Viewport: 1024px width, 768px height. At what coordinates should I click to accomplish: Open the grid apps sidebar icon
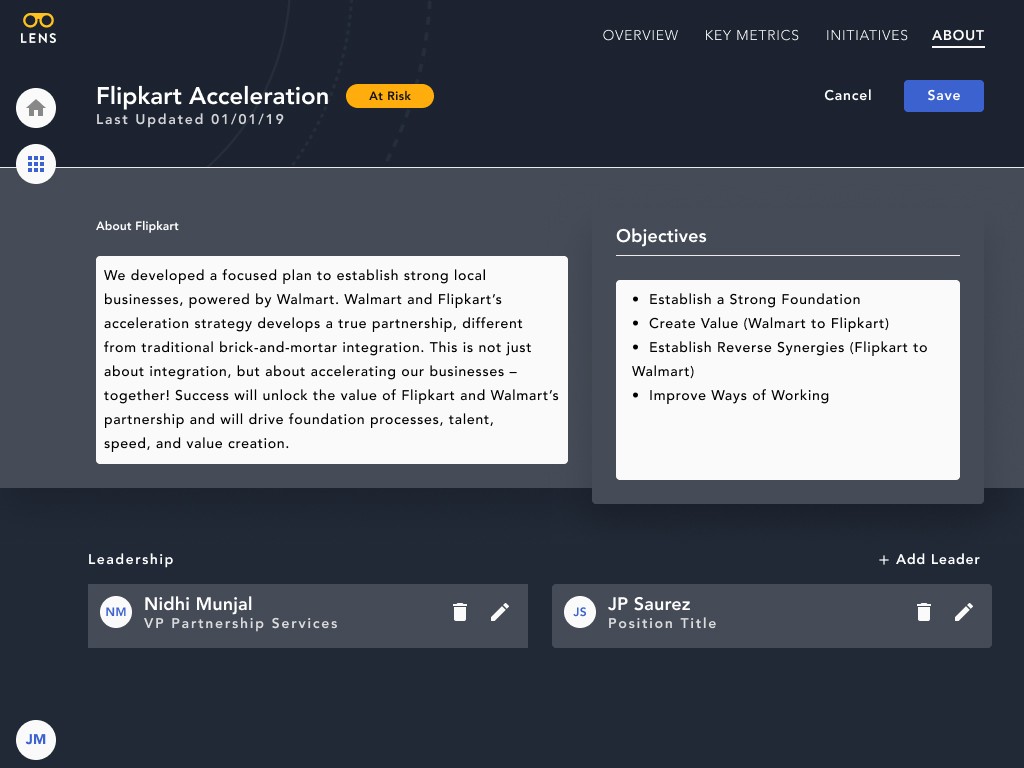point(36,164)
